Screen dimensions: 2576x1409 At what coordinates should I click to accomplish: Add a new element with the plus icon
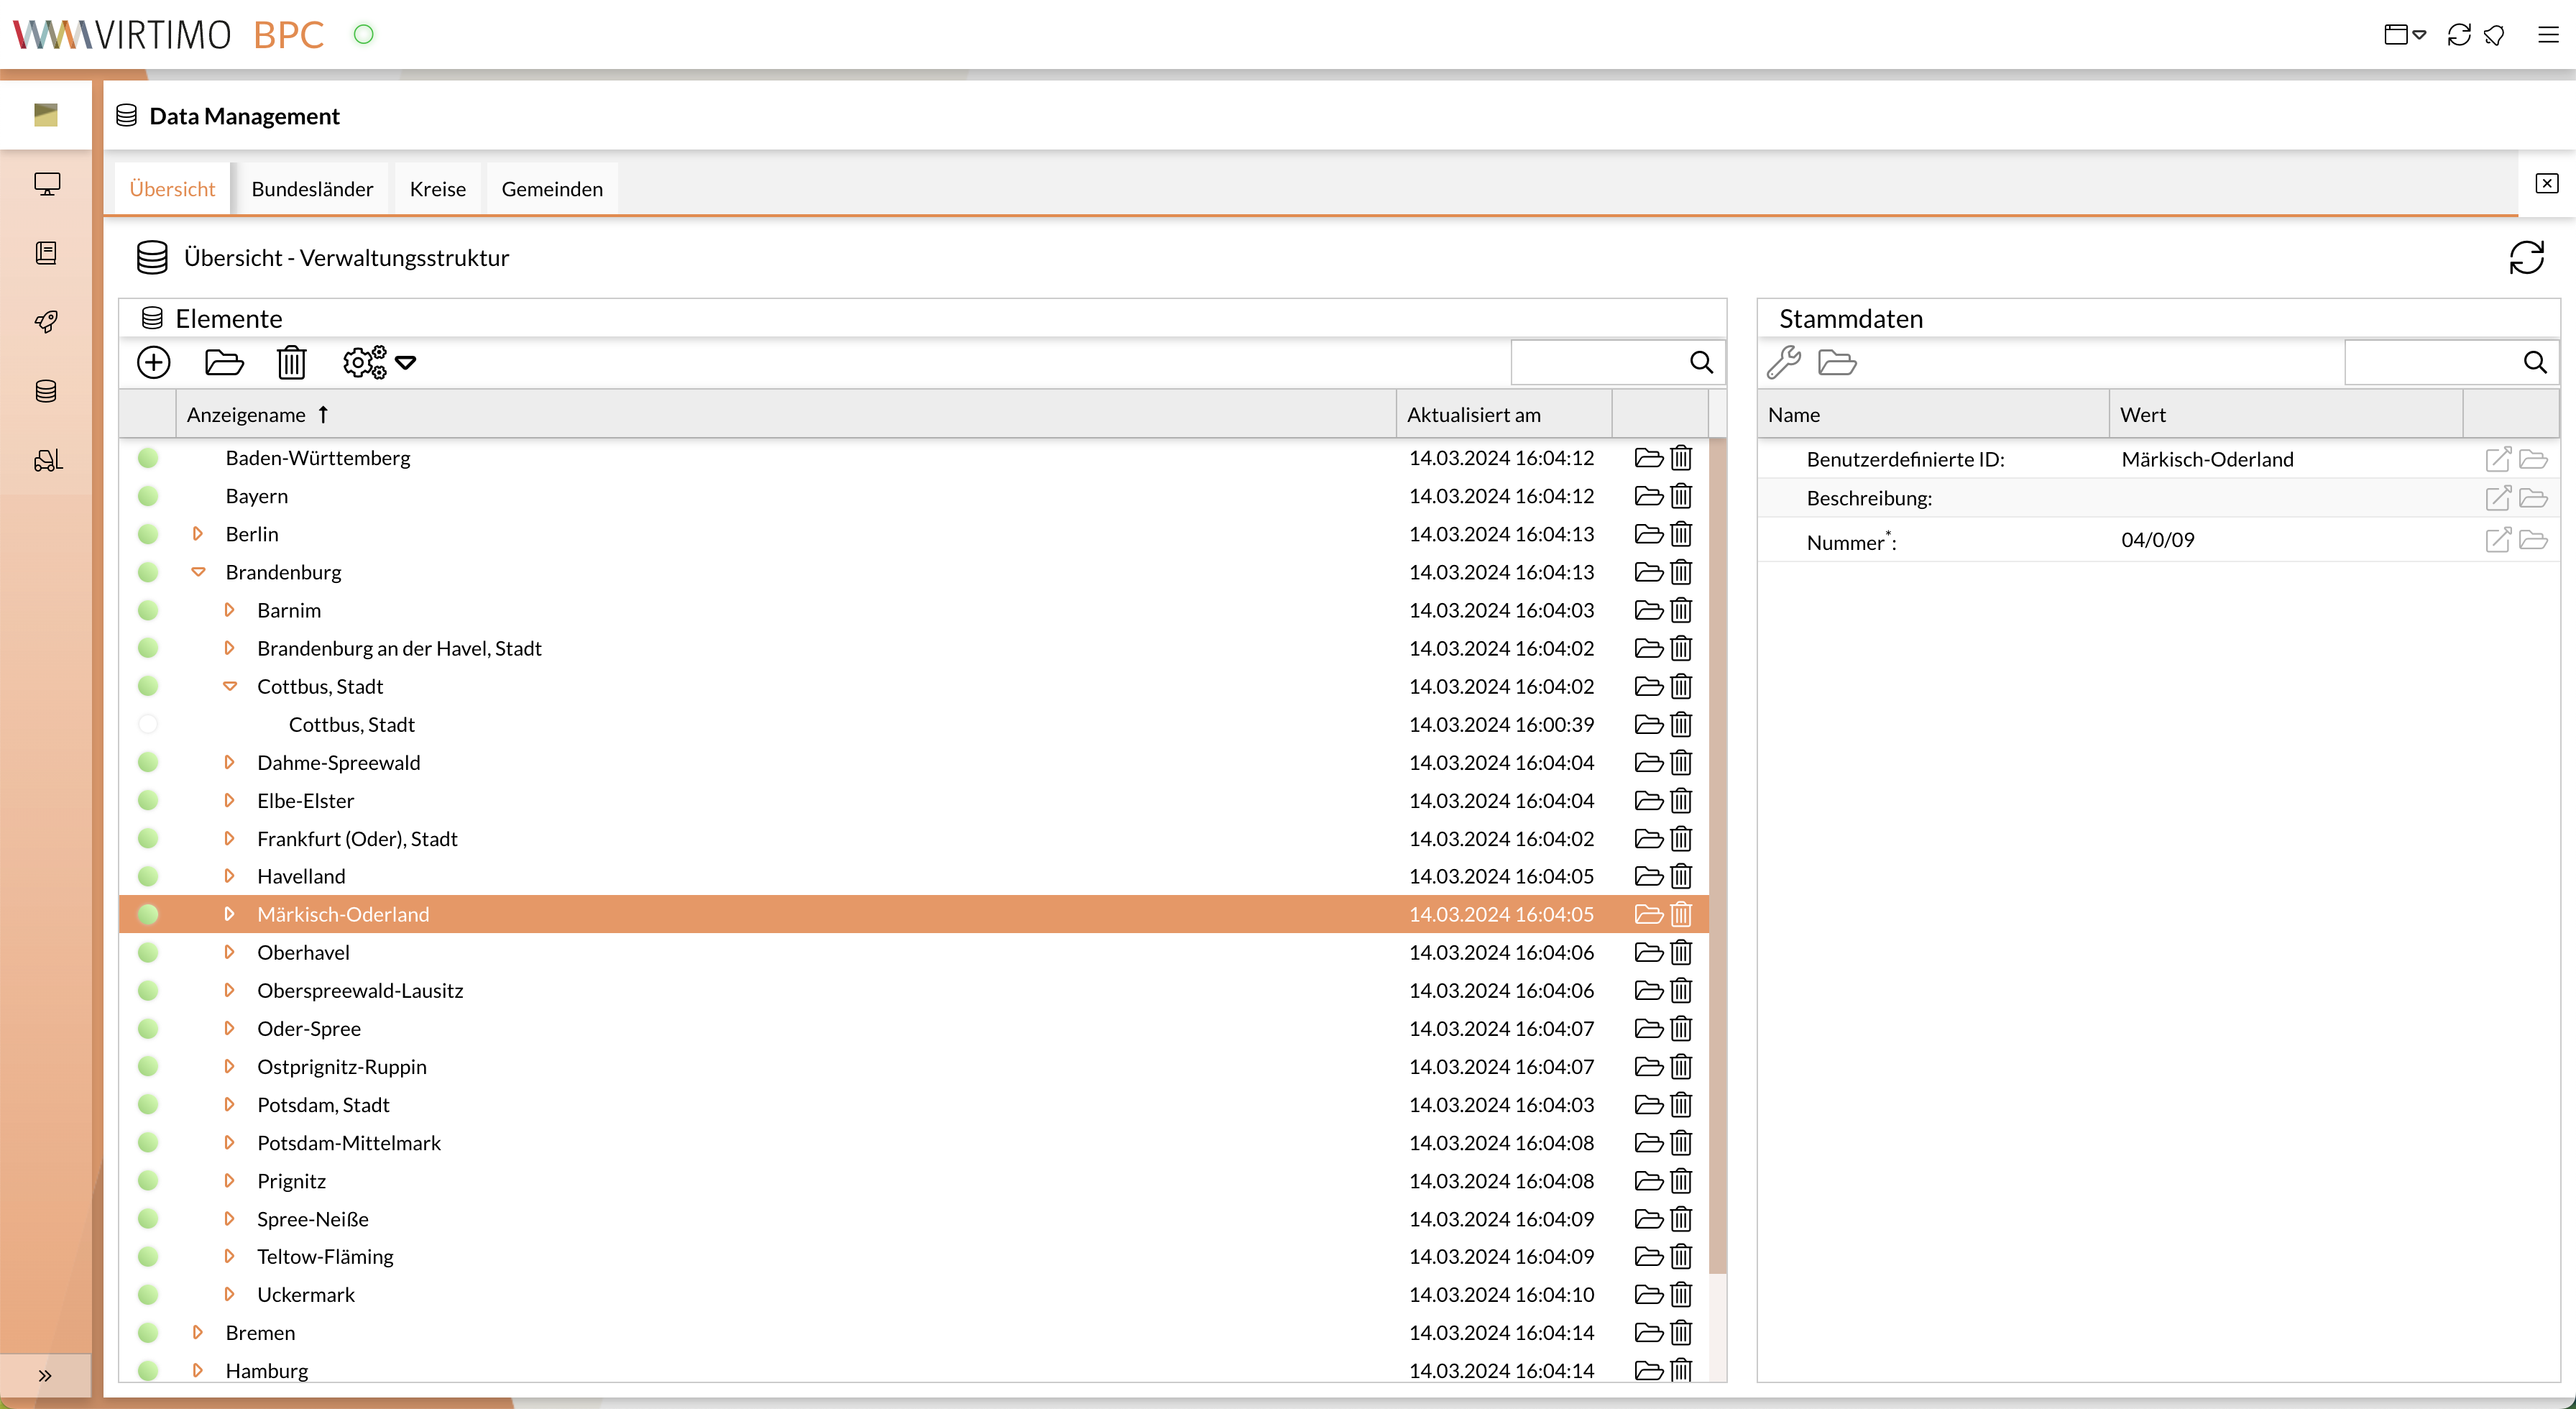tap(153, 362)
